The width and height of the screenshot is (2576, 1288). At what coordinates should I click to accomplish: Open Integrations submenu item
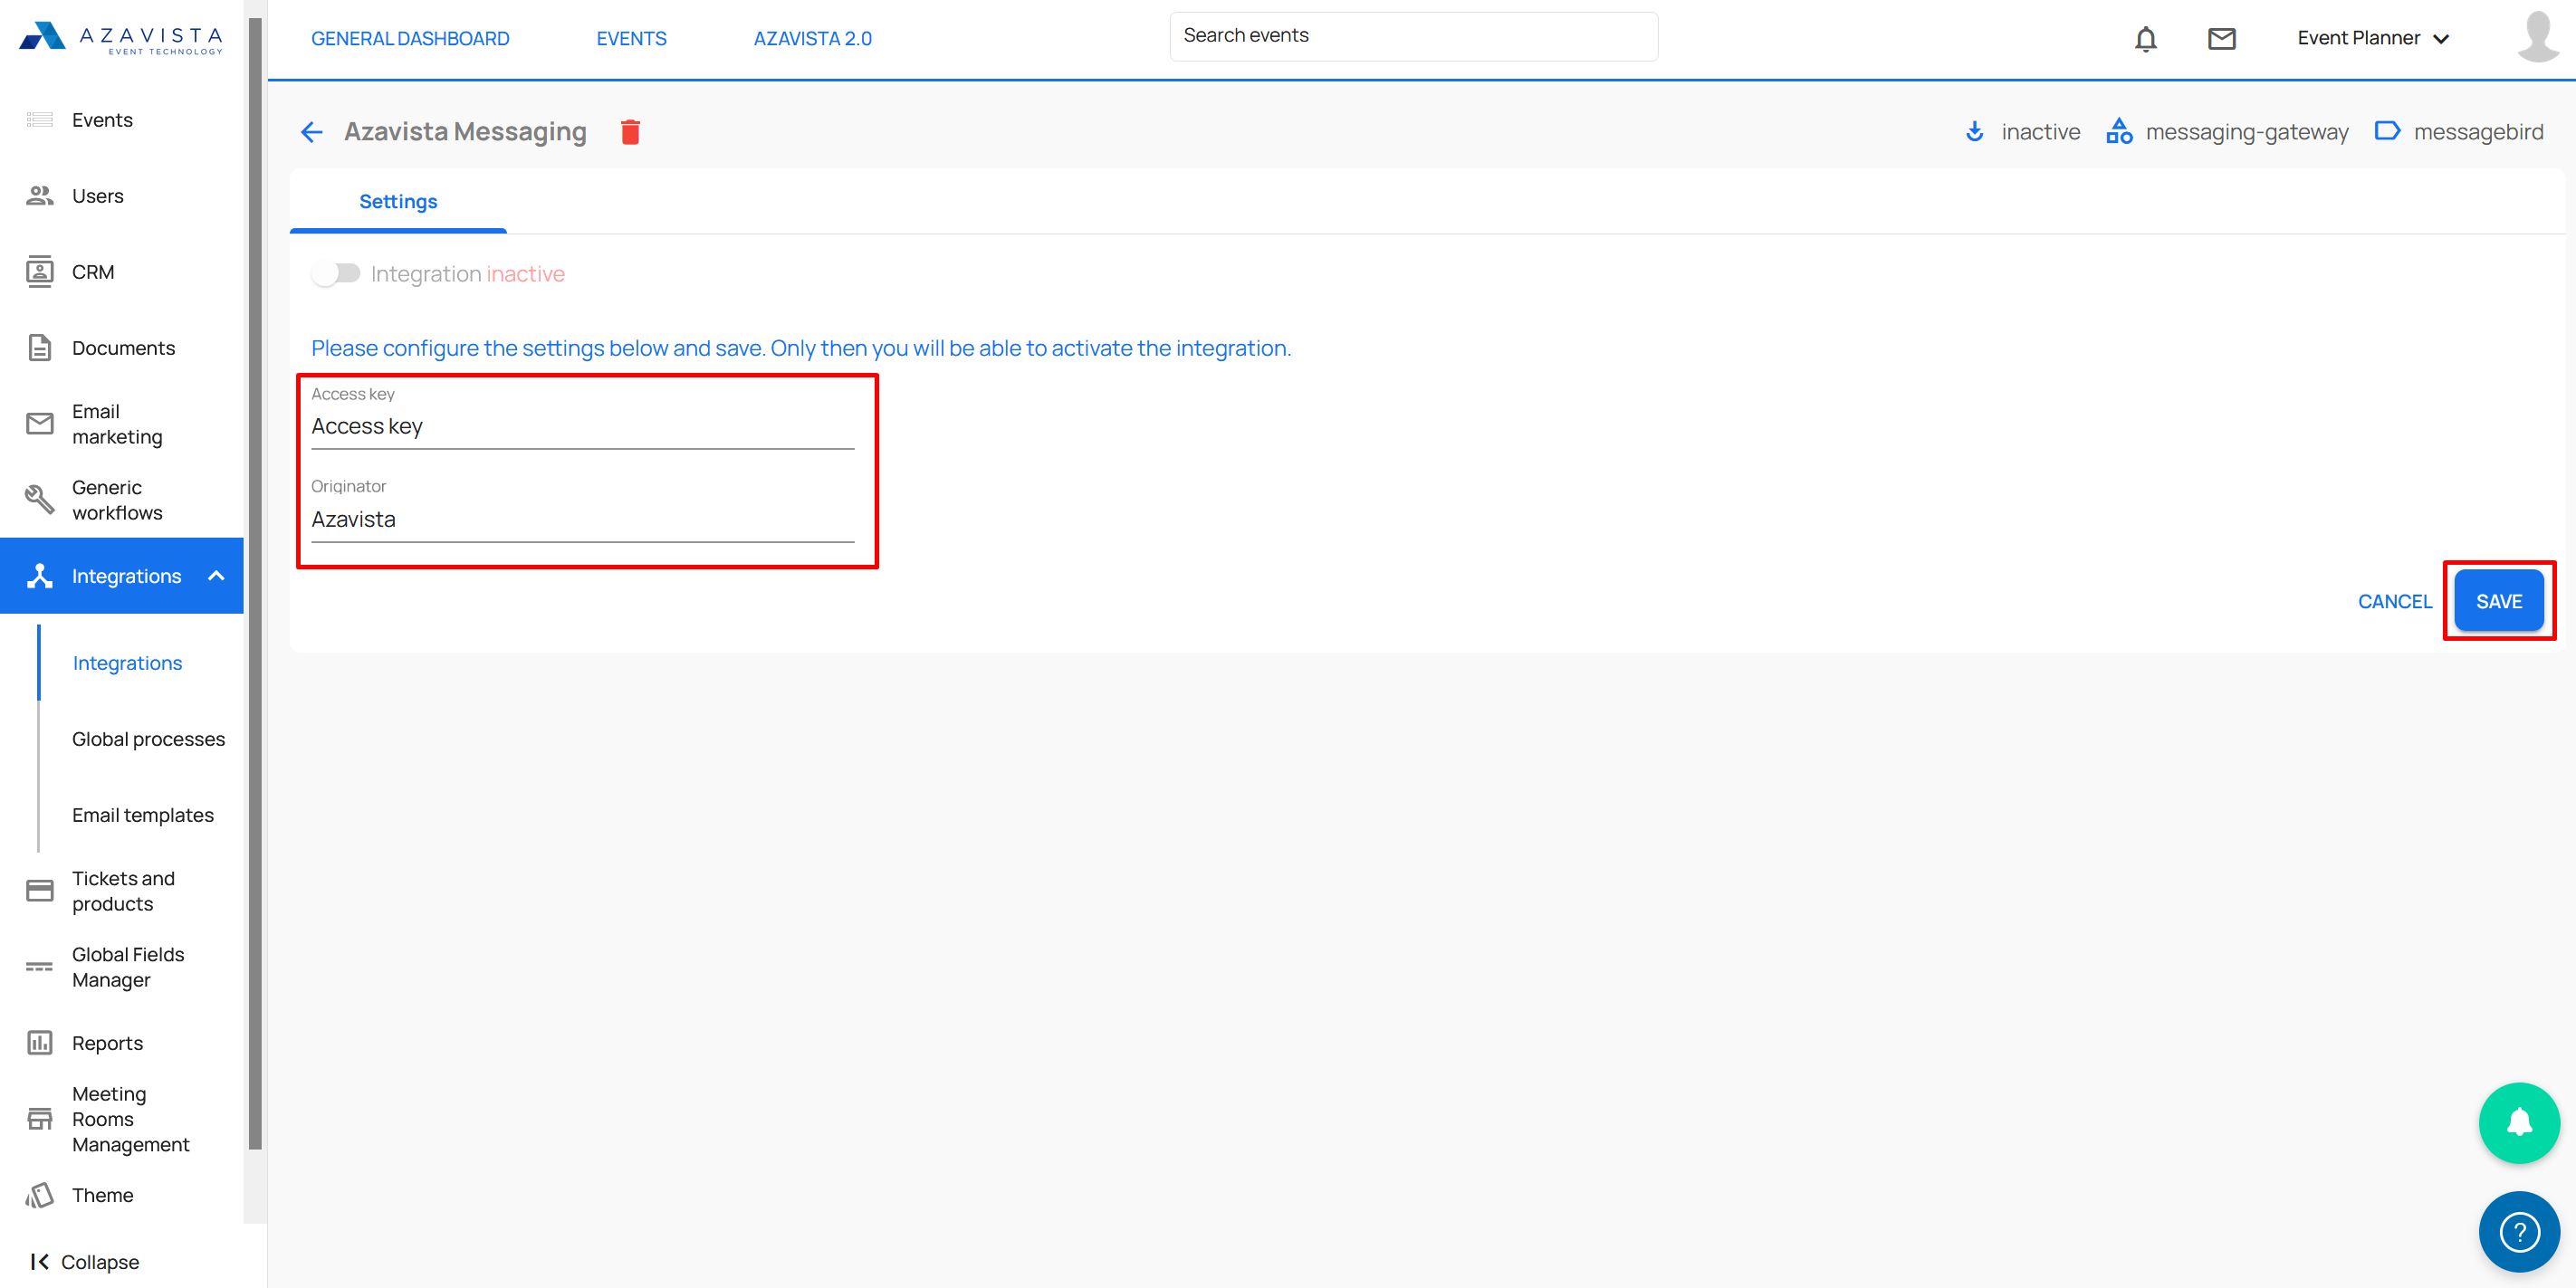[127, 663]
